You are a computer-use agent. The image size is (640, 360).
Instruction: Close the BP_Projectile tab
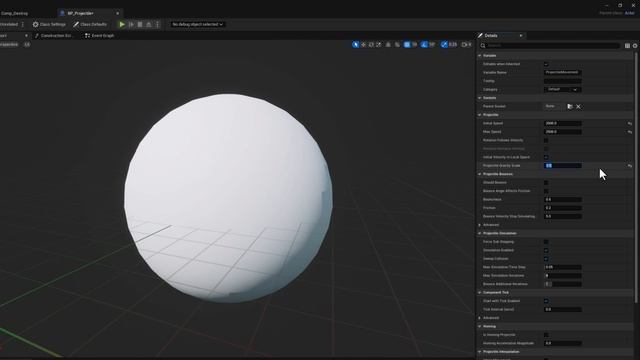[118, 13]
